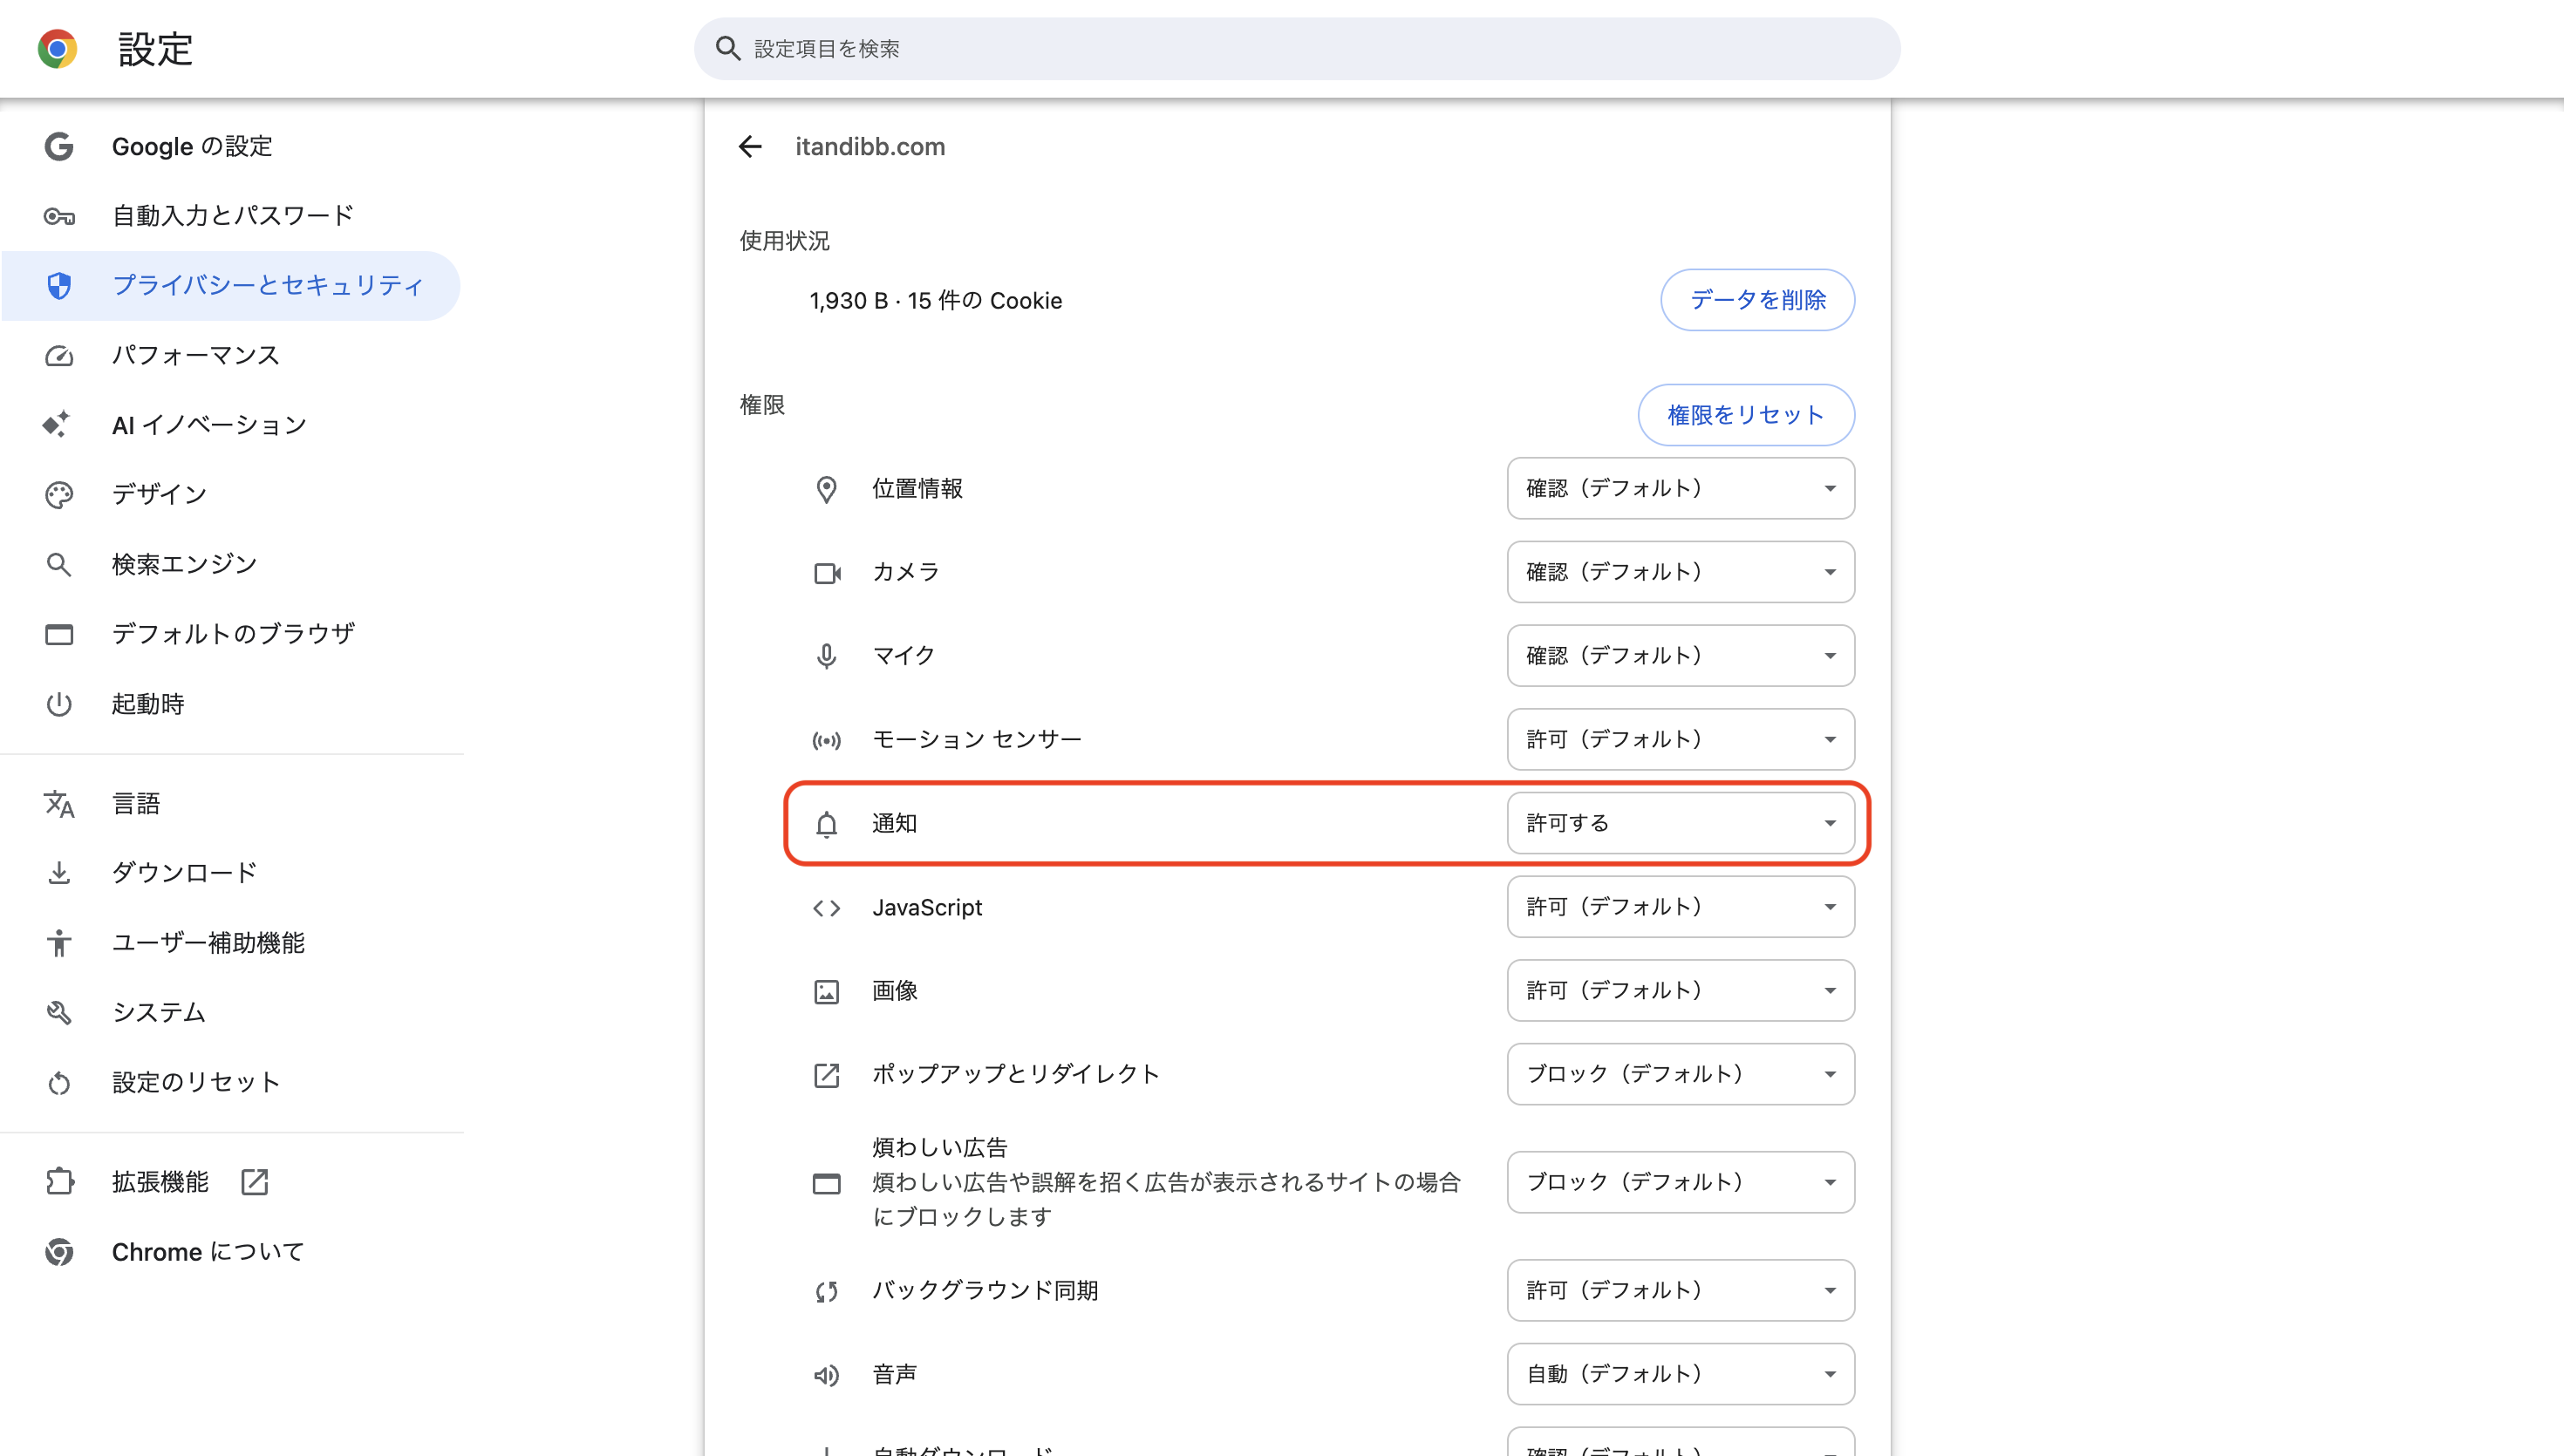The height and width of the screenshot is (1456, 2564).
Task: Click the power icon for 起動時
Action: [x=59, y=704]
